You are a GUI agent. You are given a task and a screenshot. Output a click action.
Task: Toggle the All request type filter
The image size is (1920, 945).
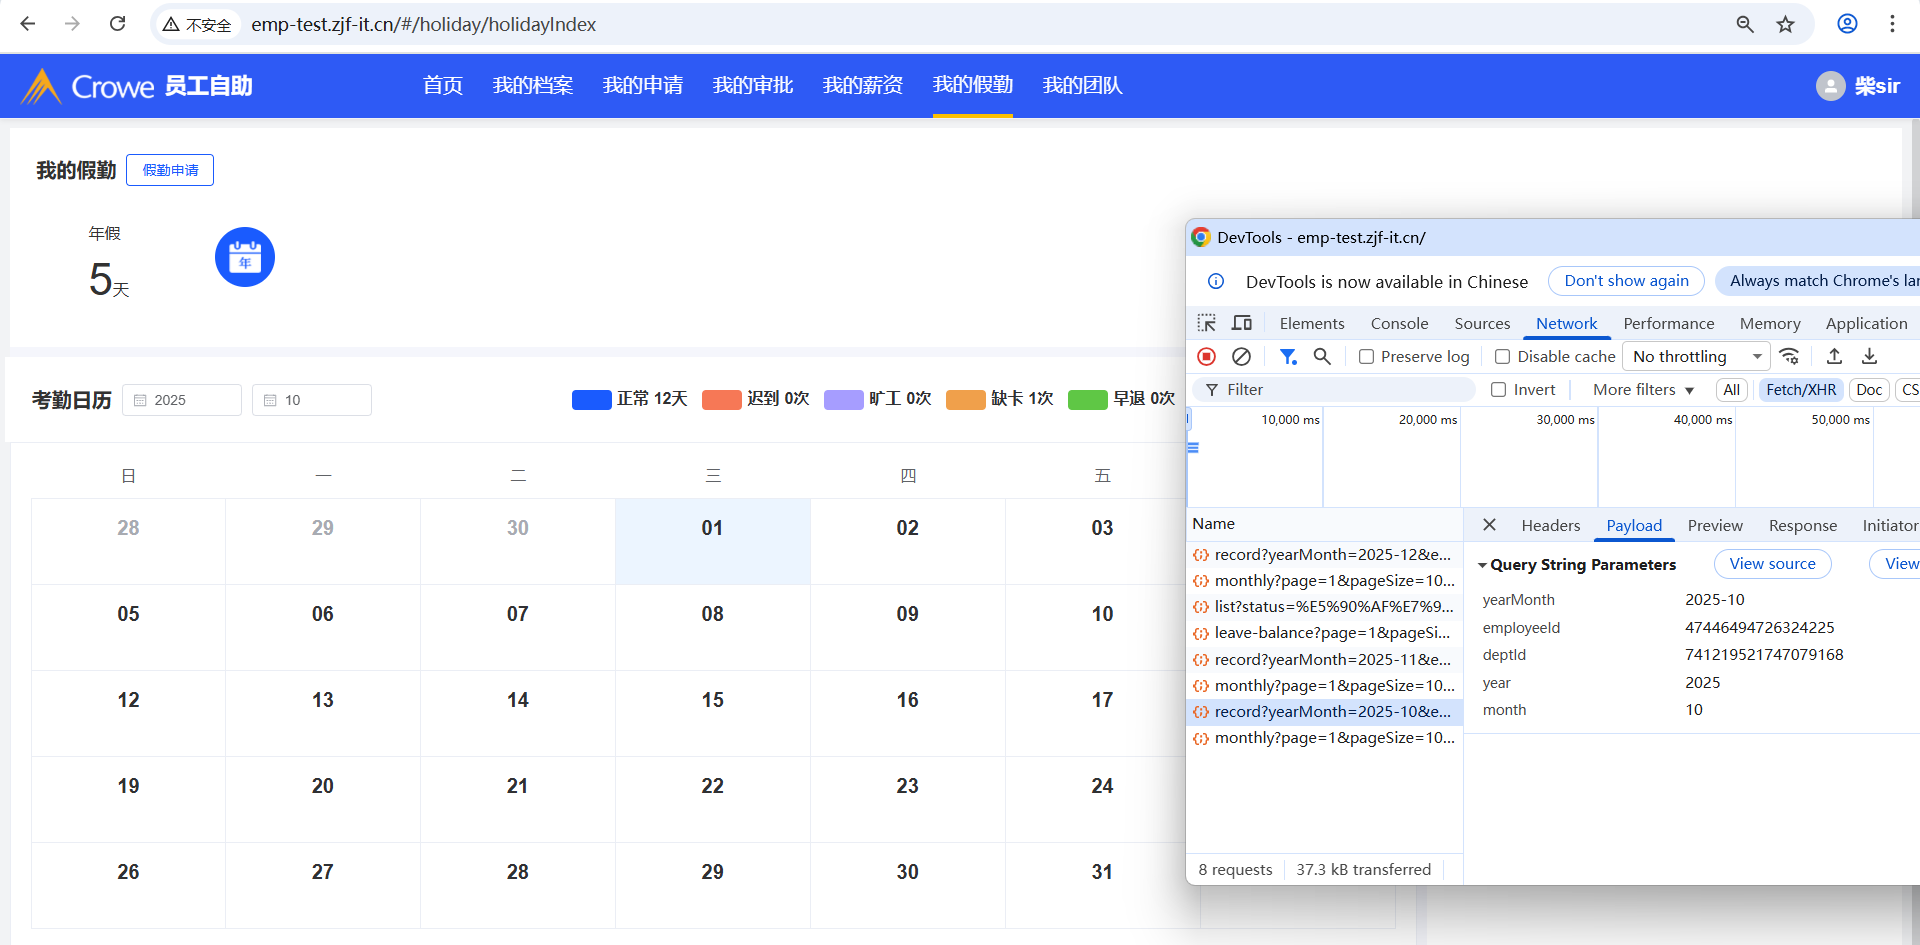1732,390
